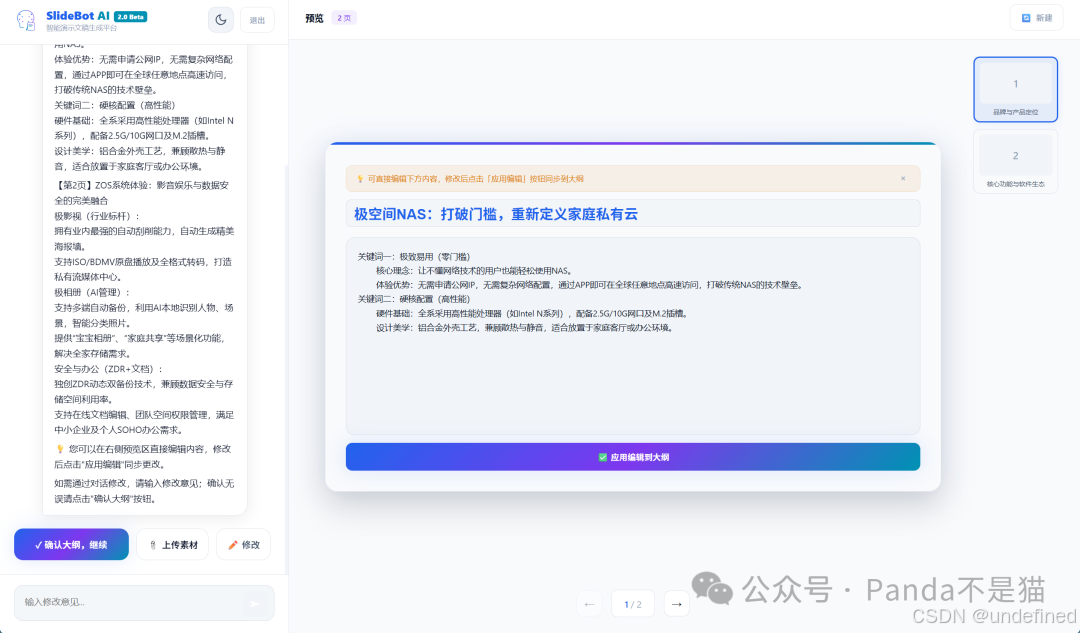
Task: Select the pencil icon on the 修改 button
Action: pos(231,545)
